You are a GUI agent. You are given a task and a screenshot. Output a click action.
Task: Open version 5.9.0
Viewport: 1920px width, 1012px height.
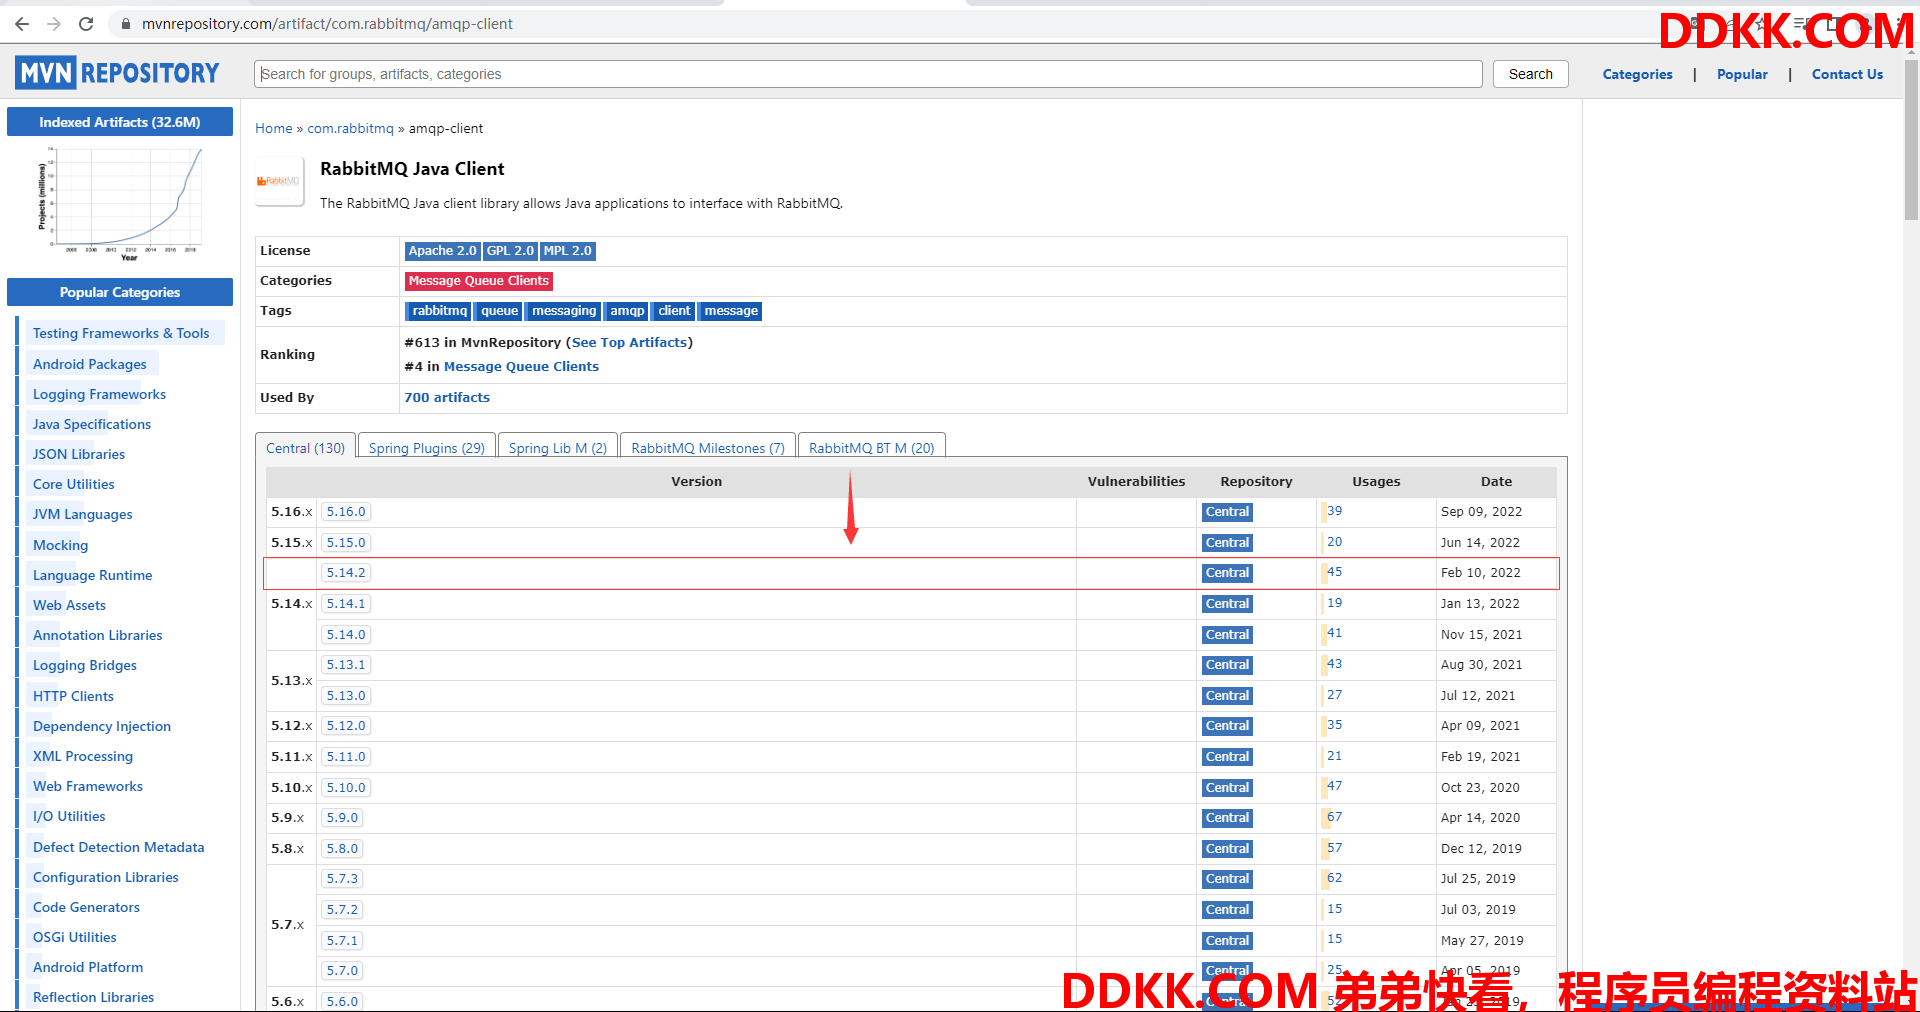tap(342, 818)
